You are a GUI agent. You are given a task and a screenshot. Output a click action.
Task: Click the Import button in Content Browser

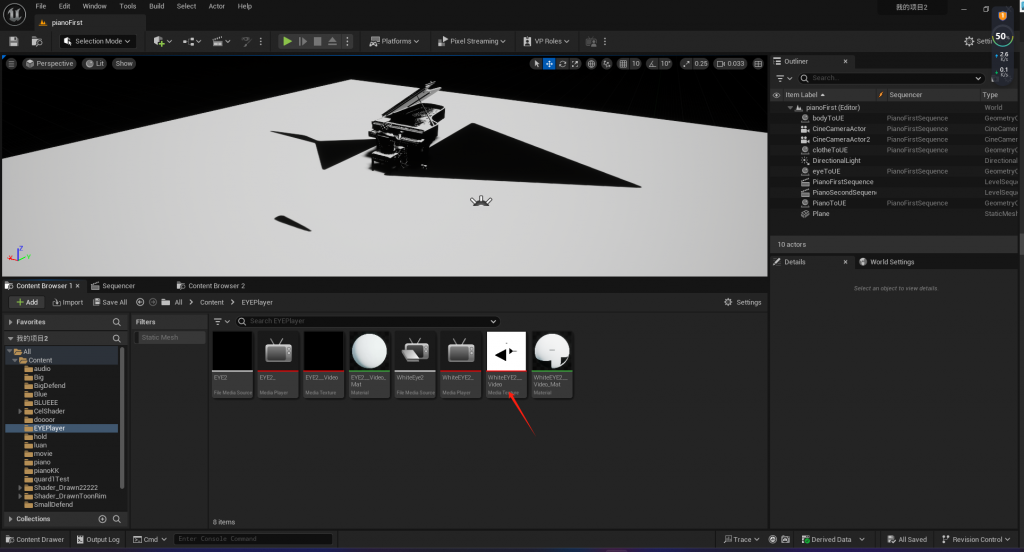pyautogui.click(x=67, y=302)
